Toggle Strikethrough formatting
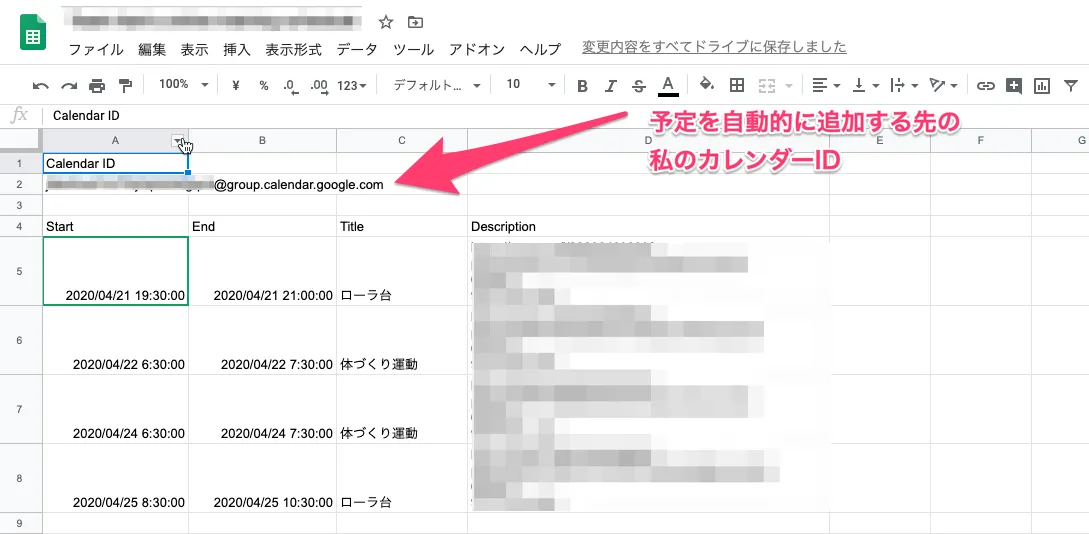This screenshot has height=534, width=1089. point(639,86)
